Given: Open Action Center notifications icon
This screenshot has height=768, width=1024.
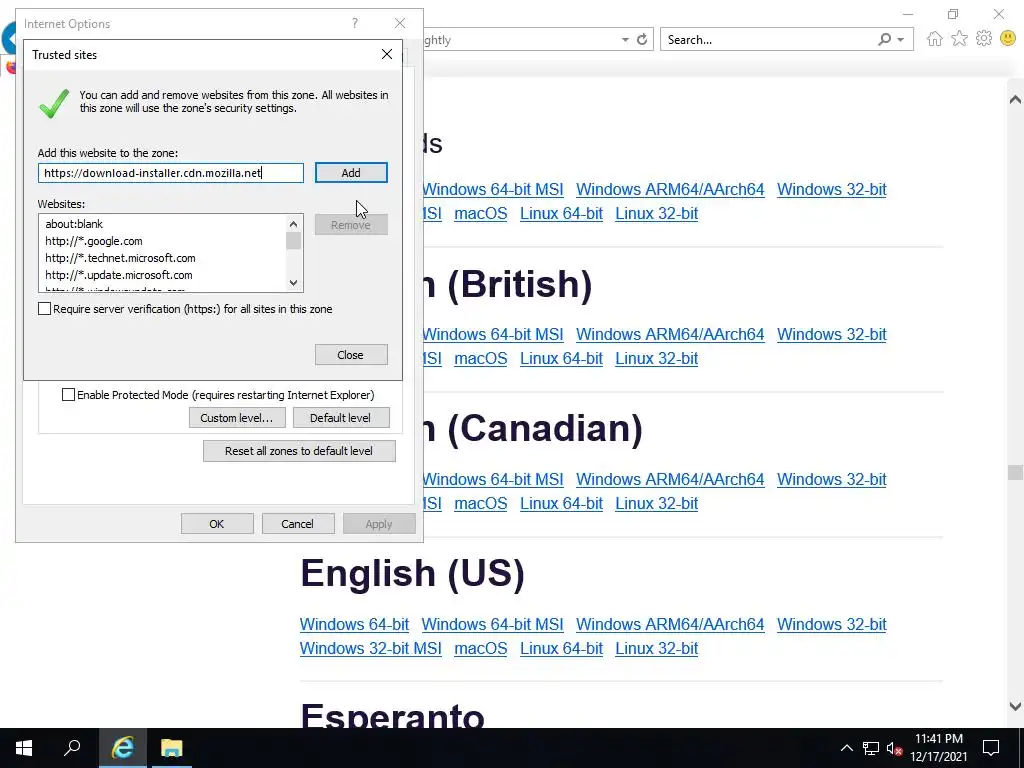Looking at the screenshot, I should pyautogui.click(x=991, y=748).
